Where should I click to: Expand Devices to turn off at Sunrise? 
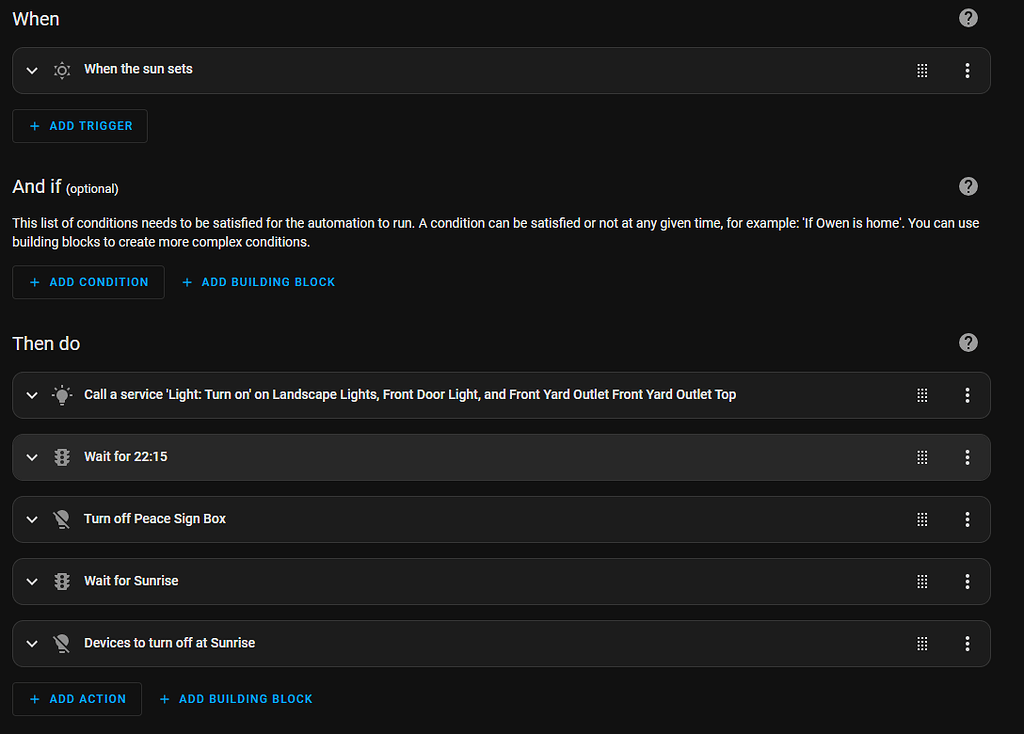(x=32, y=643)
